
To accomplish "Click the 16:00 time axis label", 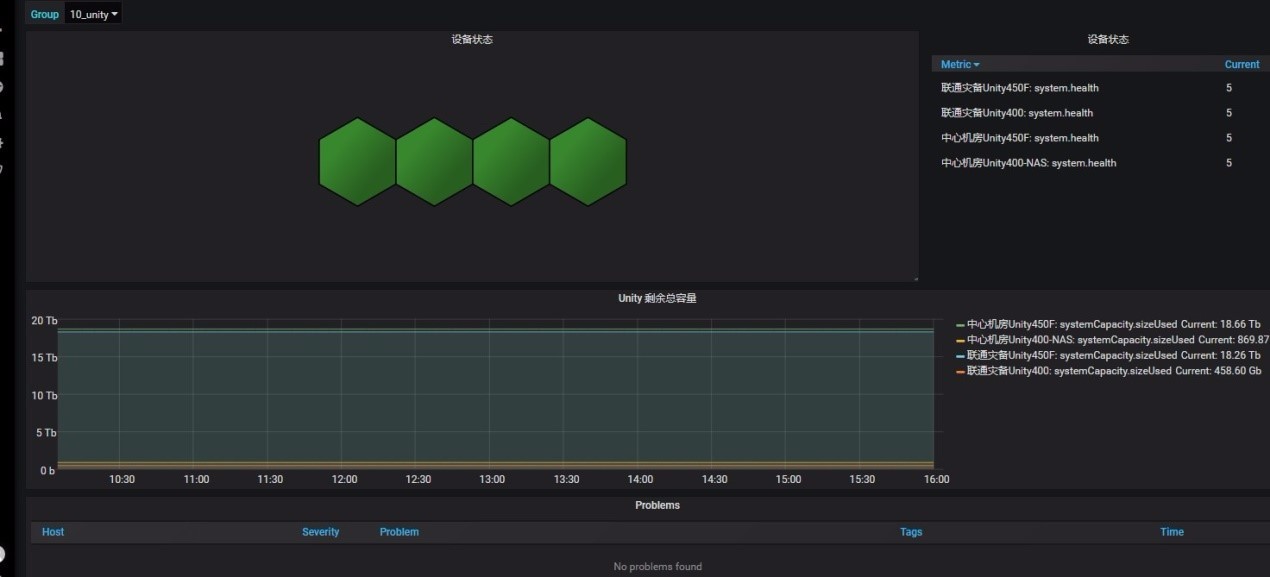I will (936, 479).
